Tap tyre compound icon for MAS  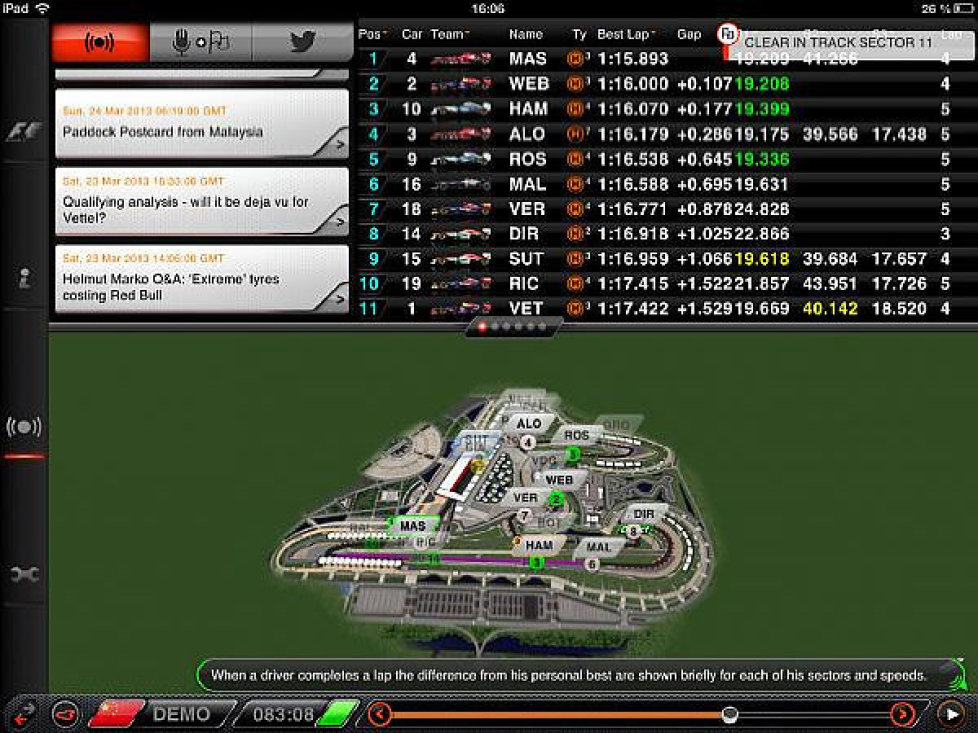[574, 59]
